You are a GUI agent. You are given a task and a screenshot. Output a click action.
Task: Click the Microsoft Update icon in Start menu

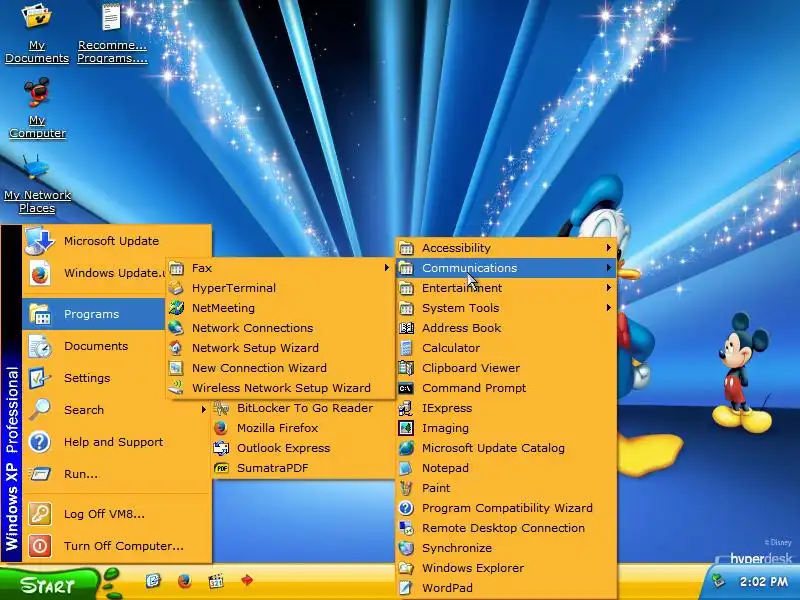(x=40, y=241)
